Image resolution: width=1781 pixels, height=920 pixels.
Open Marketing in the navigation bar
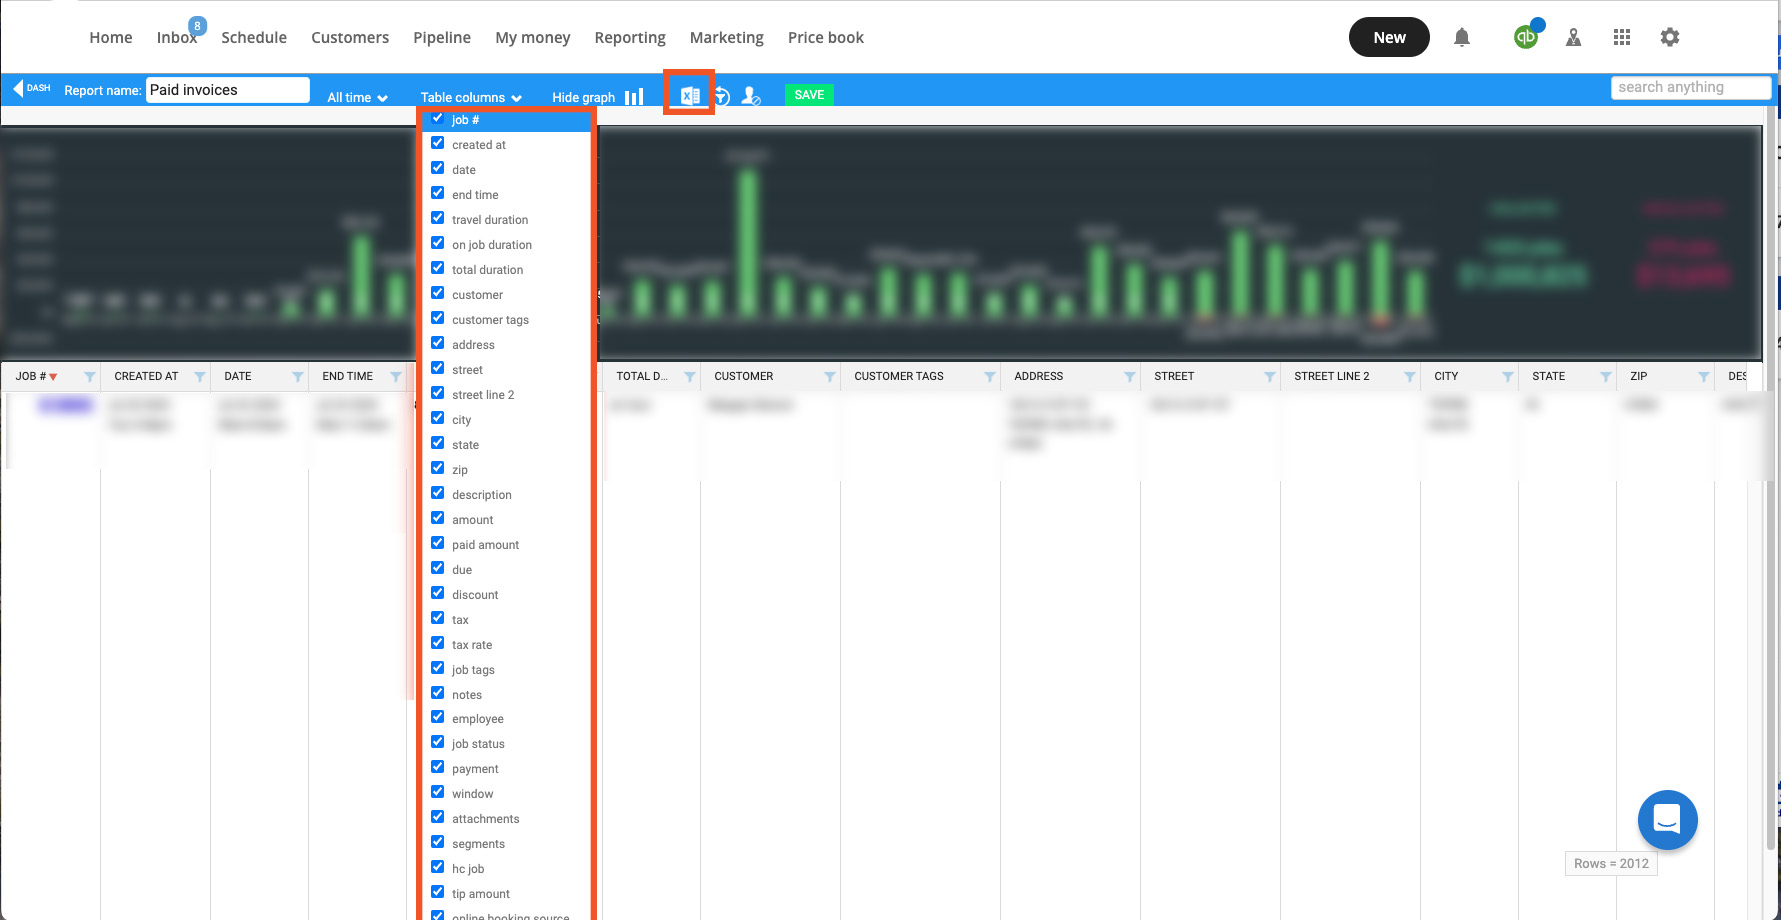coord(727,37)
